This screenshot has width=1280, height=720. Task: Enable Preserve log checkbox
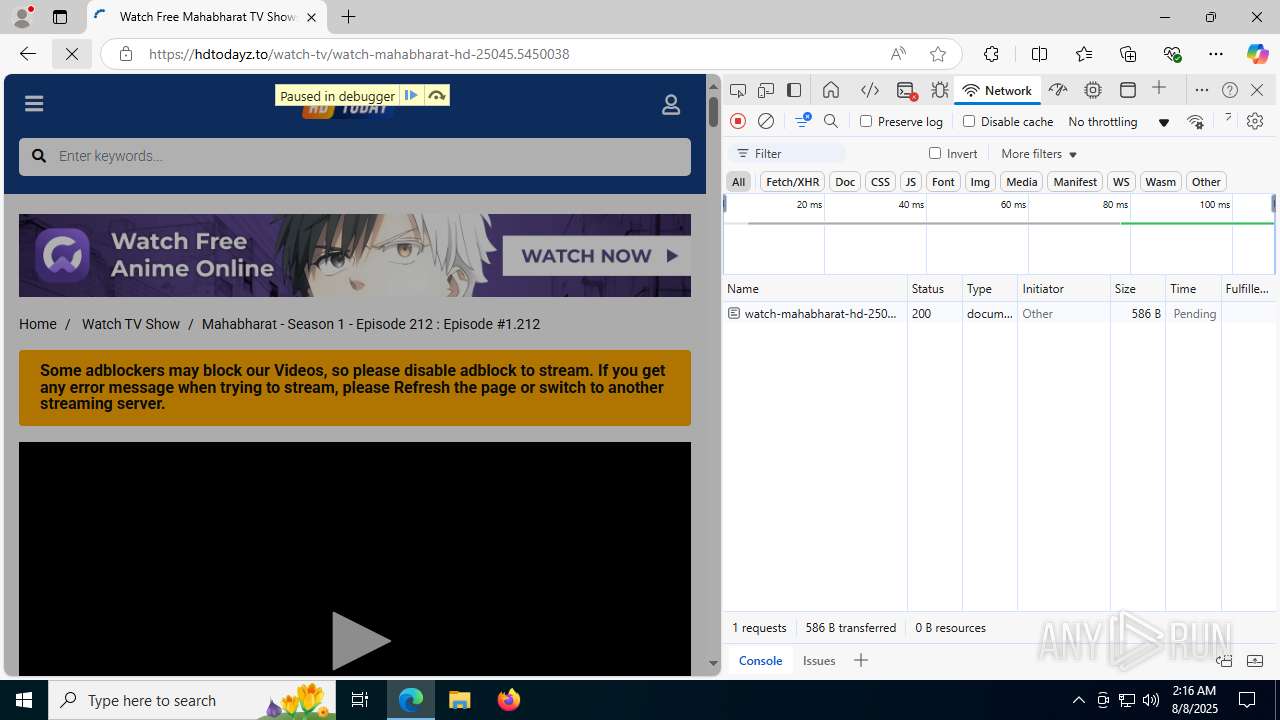[866, 121]
